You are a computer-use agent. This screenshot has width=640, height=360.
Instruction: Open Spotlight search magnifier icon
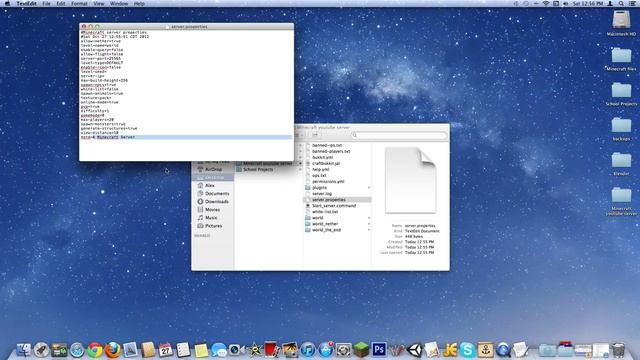[x=621, y=3]
